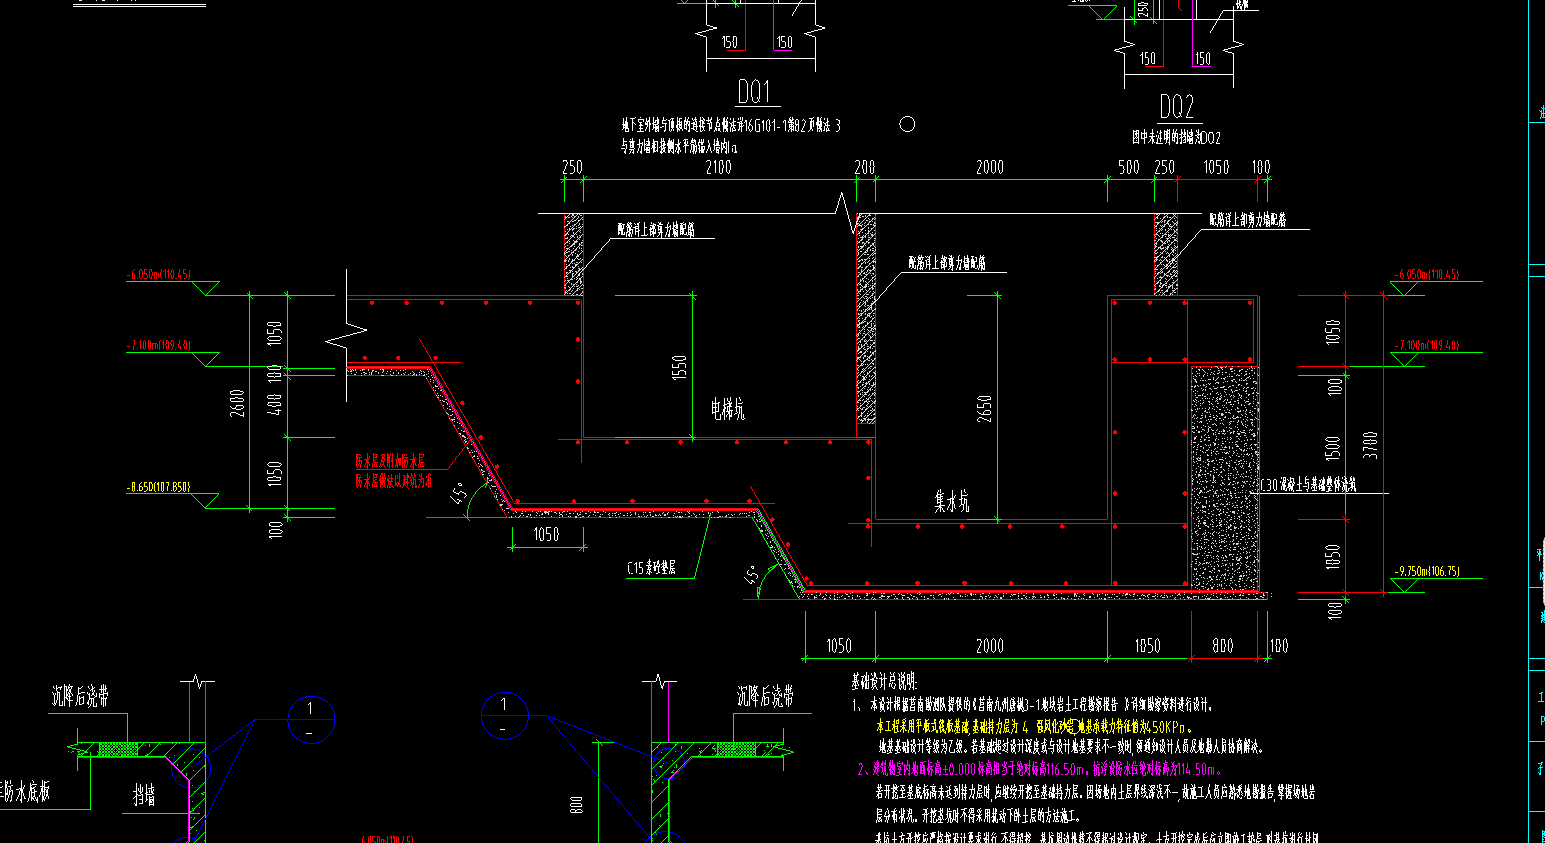Click the small circle after the 16G101-1 note
1545x843 pixels.
tap(907, 124)
